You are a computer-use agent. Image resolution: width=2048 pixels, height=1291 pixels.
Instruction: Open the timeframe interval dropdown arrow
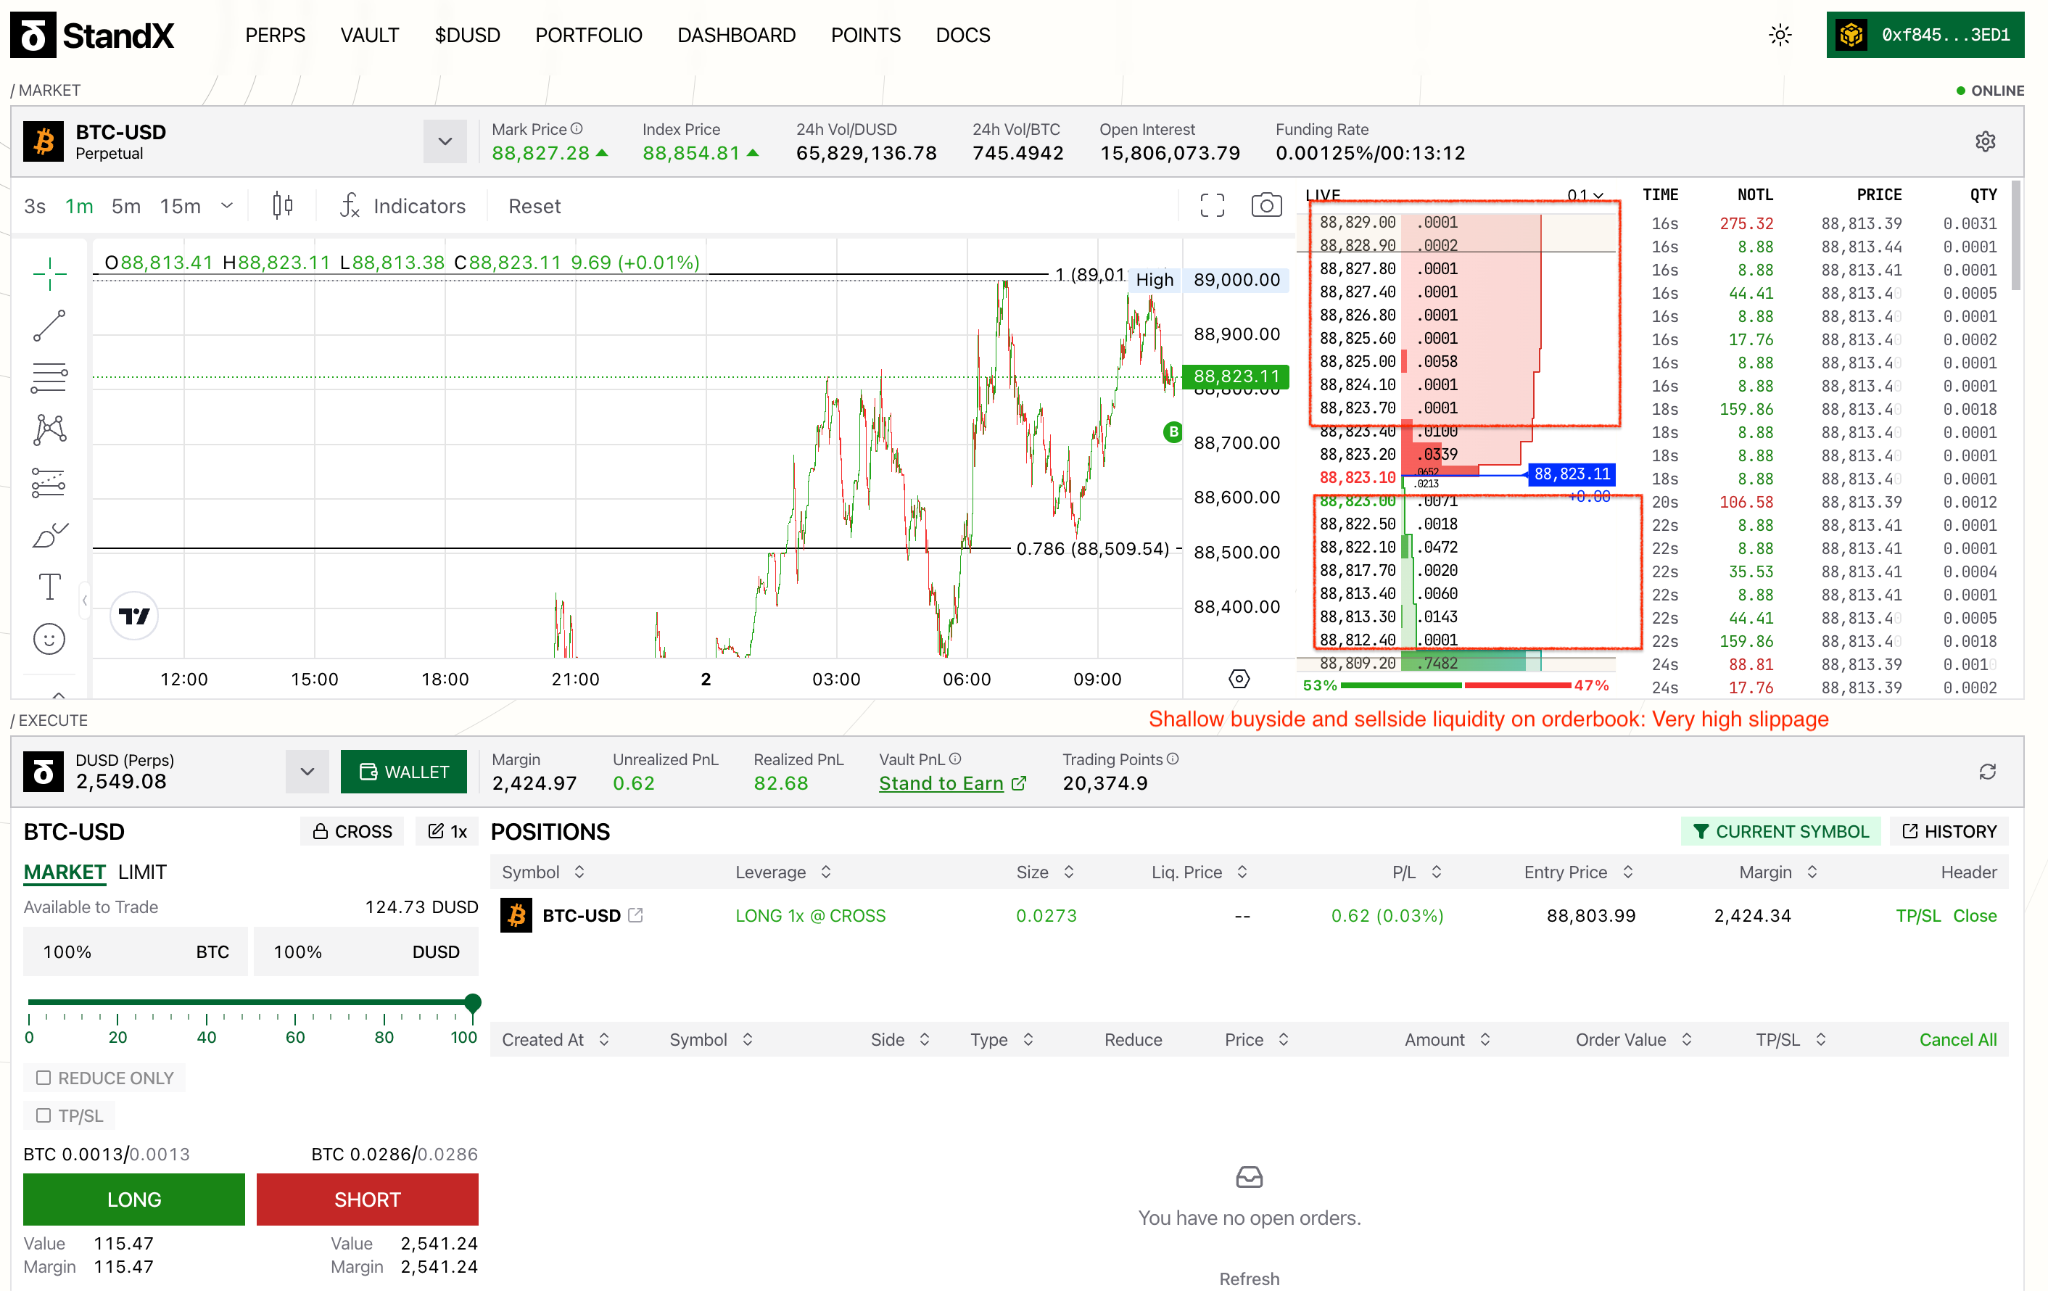pyautogui.click(x=227, y=206)
